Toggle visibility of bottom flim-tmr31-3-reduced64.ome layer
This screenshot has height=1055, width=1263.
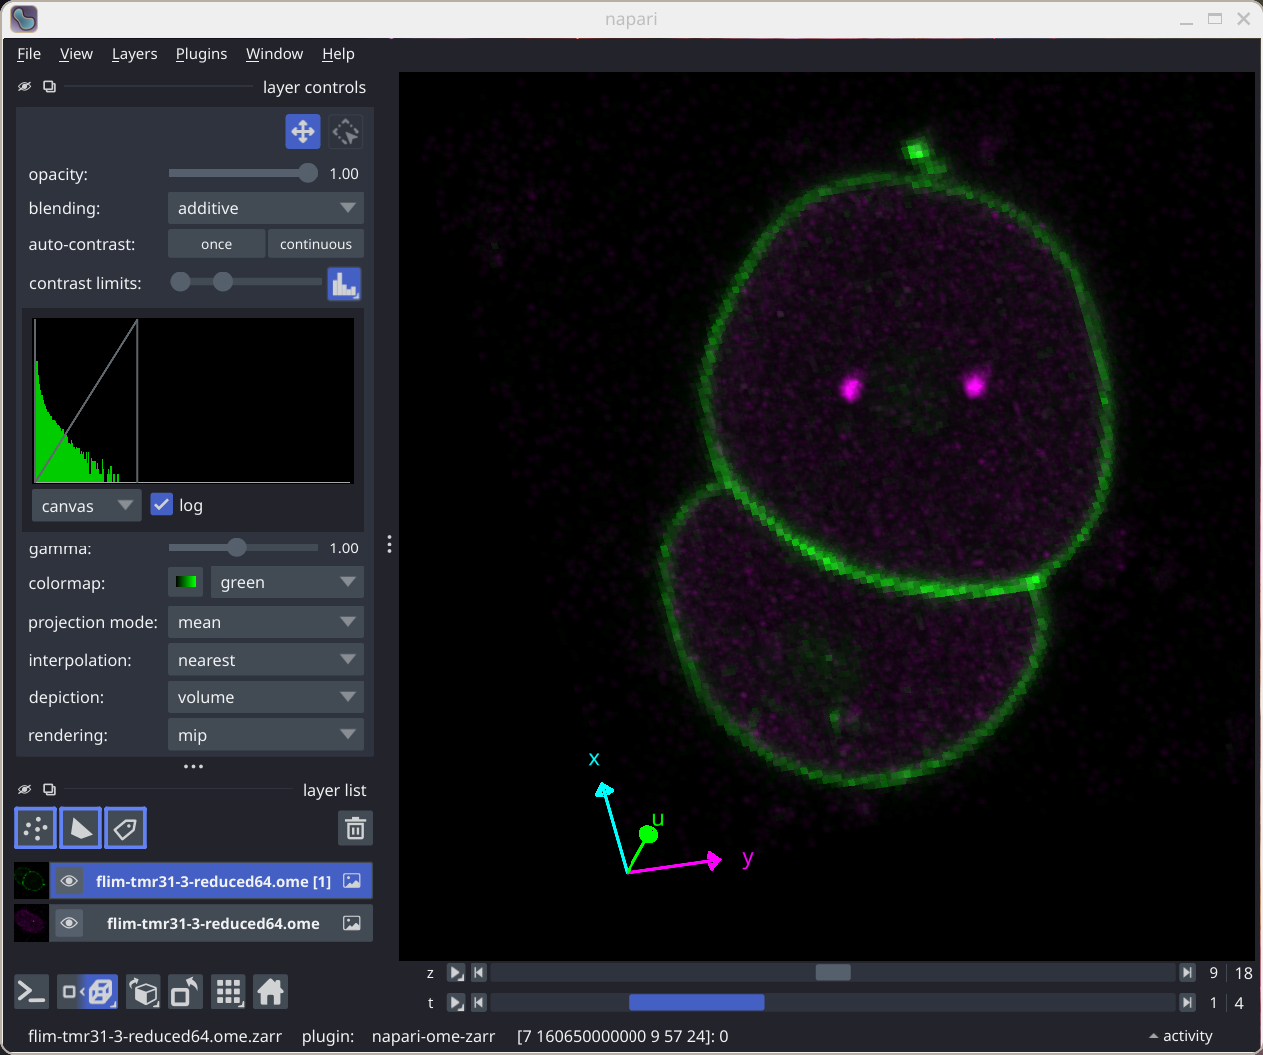[x=69, y=923]
